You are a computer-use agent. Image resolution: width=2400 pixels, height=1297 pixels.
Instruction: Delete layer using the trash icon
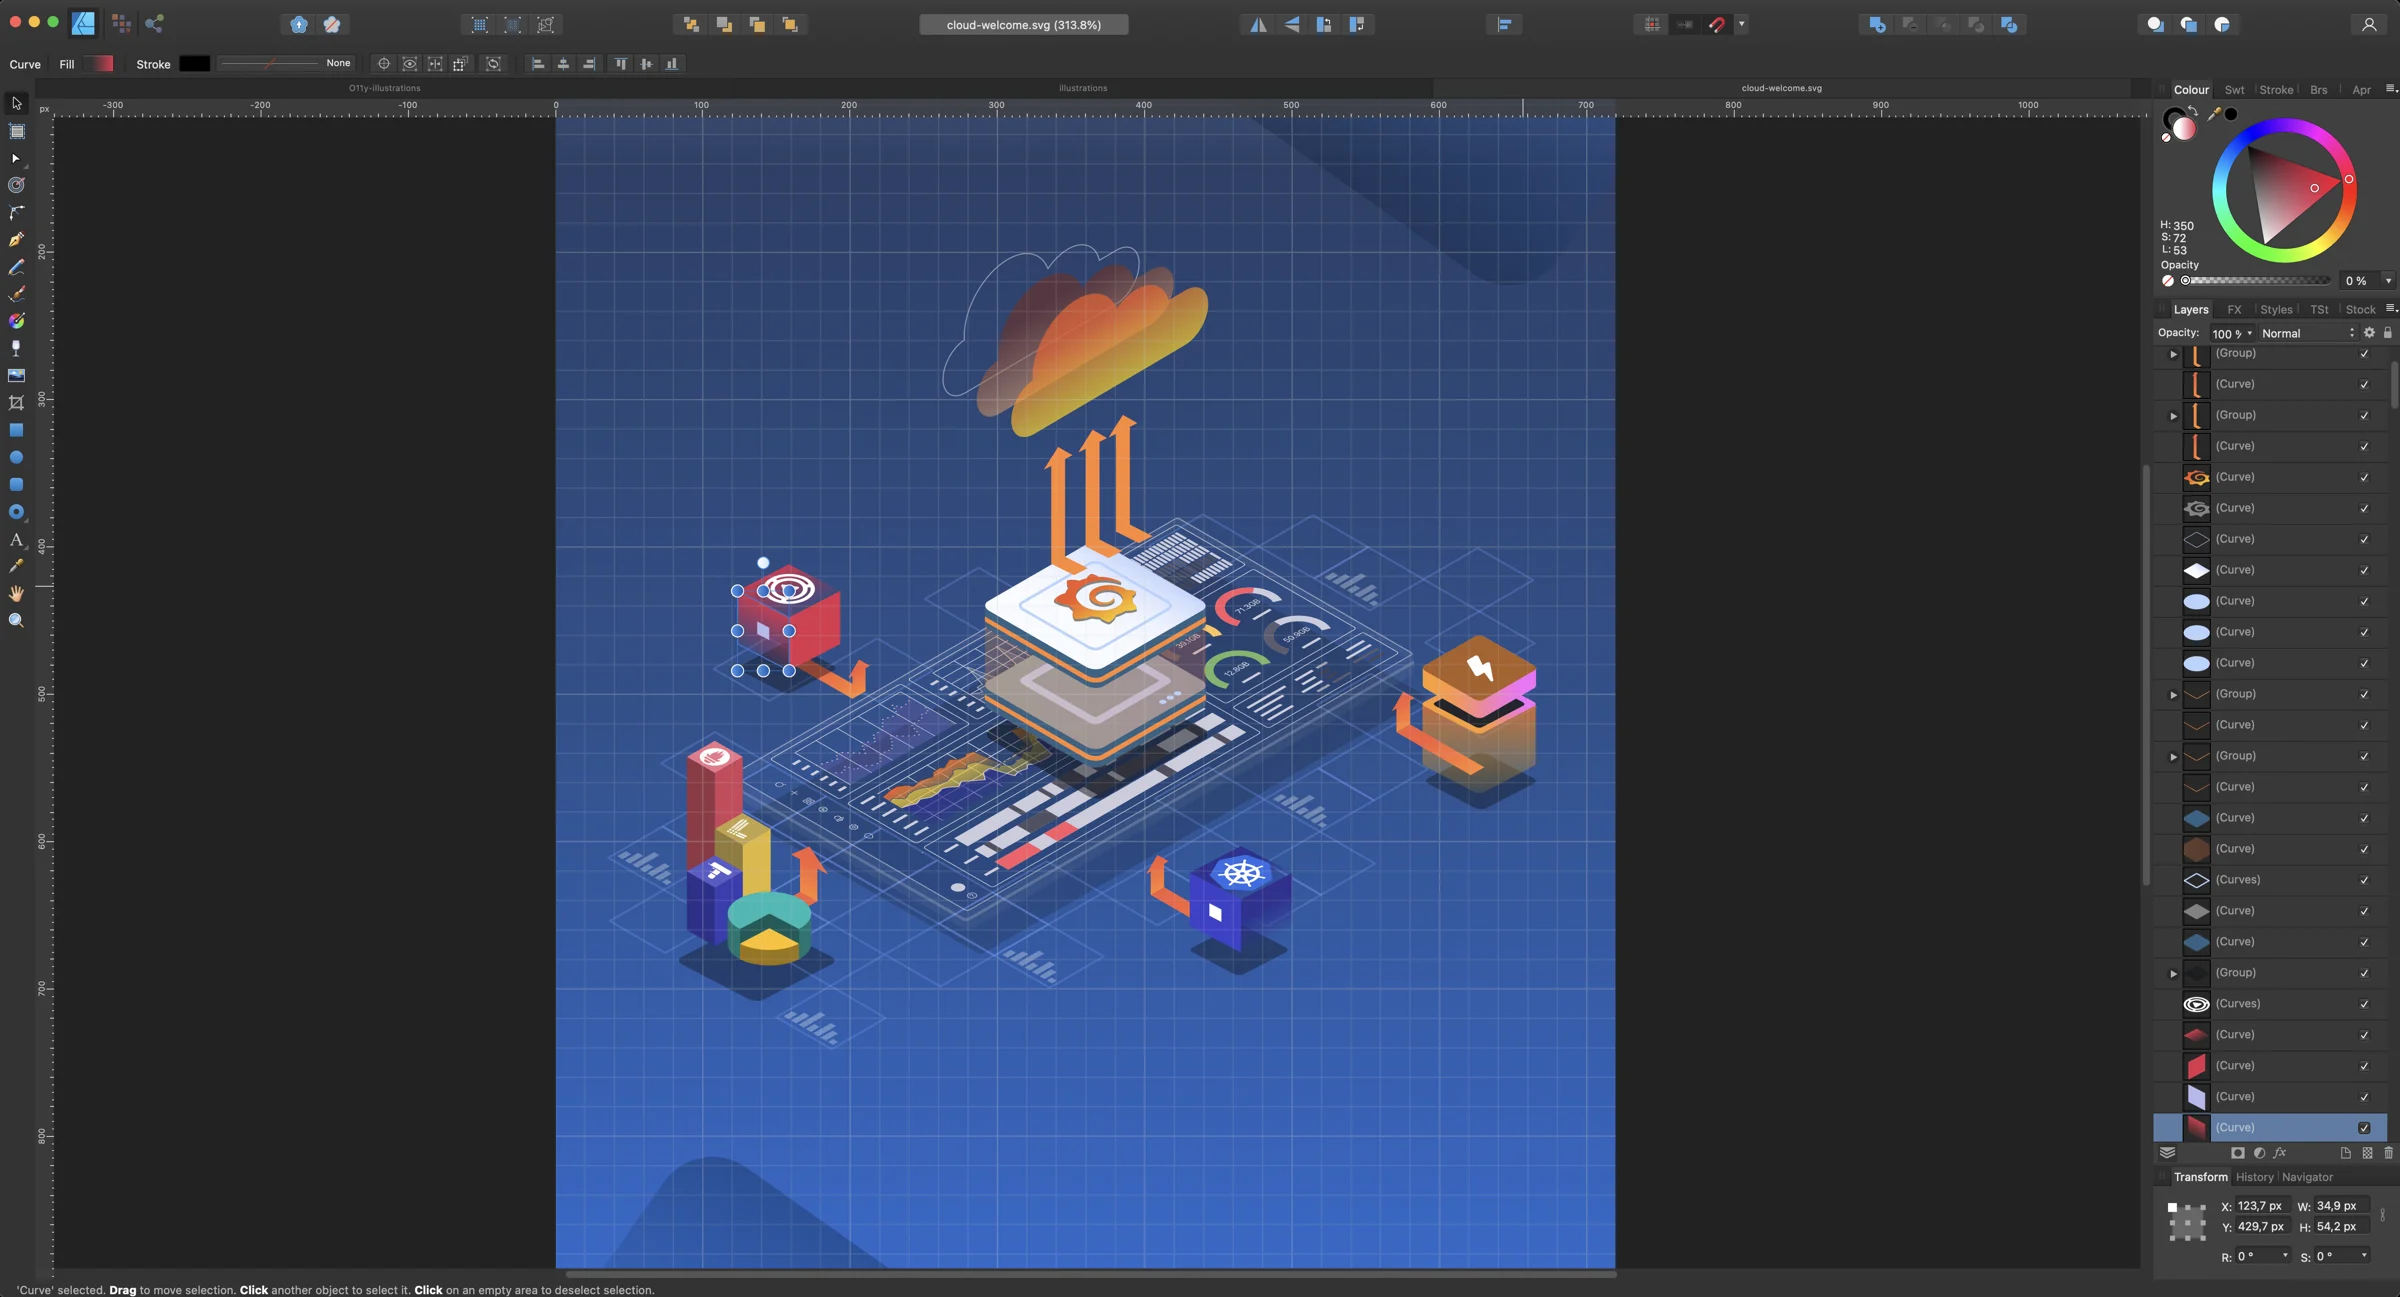point(2389,1153)
